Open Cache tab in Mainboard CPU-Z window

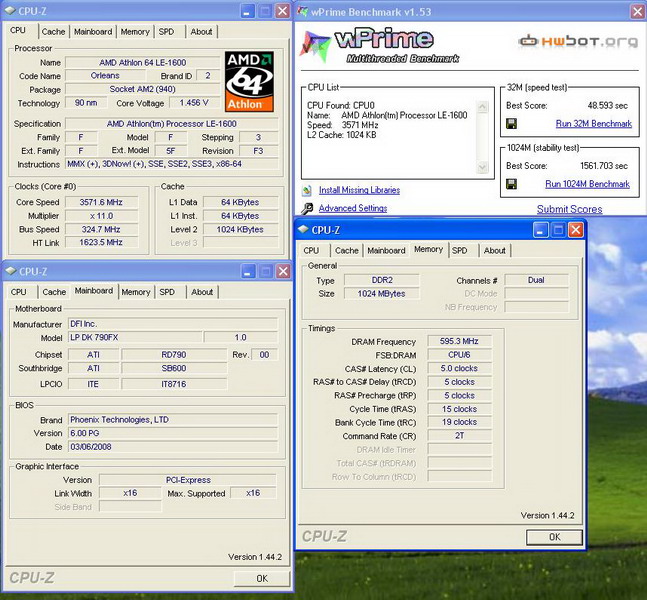point(54,292)
